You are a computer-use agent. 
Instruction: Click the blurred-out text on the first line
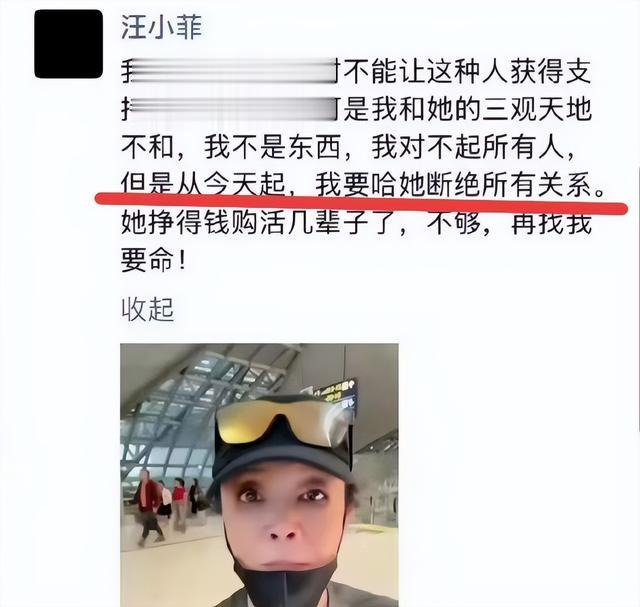point(230,71)
